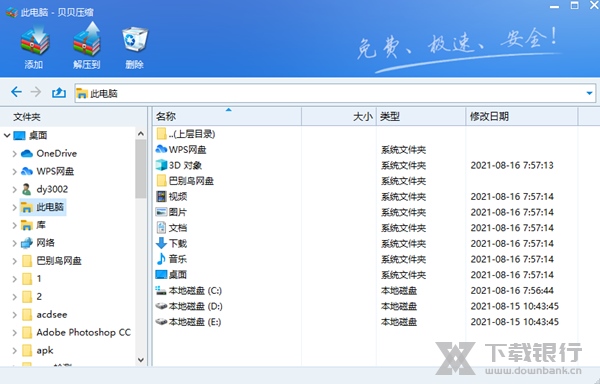Sort by the 名称 column header
This screenshot has width=600, height=384.
pos(227,116)
